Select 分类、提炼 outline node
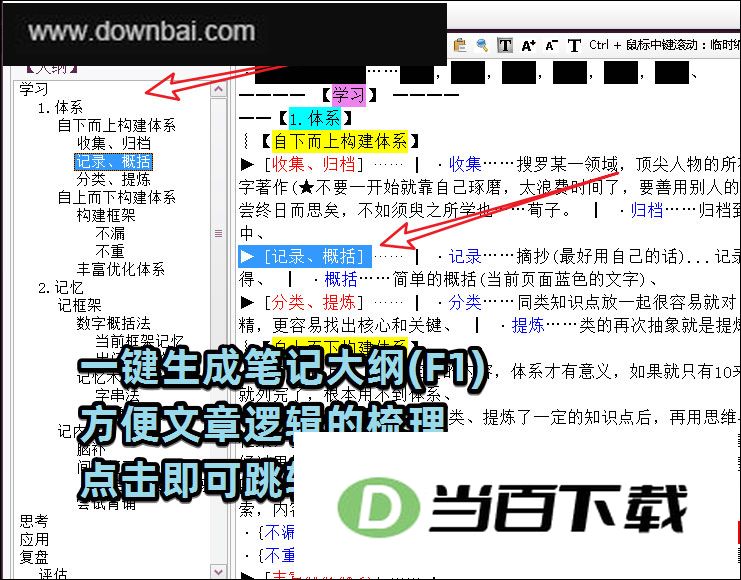 pos(114,179)
